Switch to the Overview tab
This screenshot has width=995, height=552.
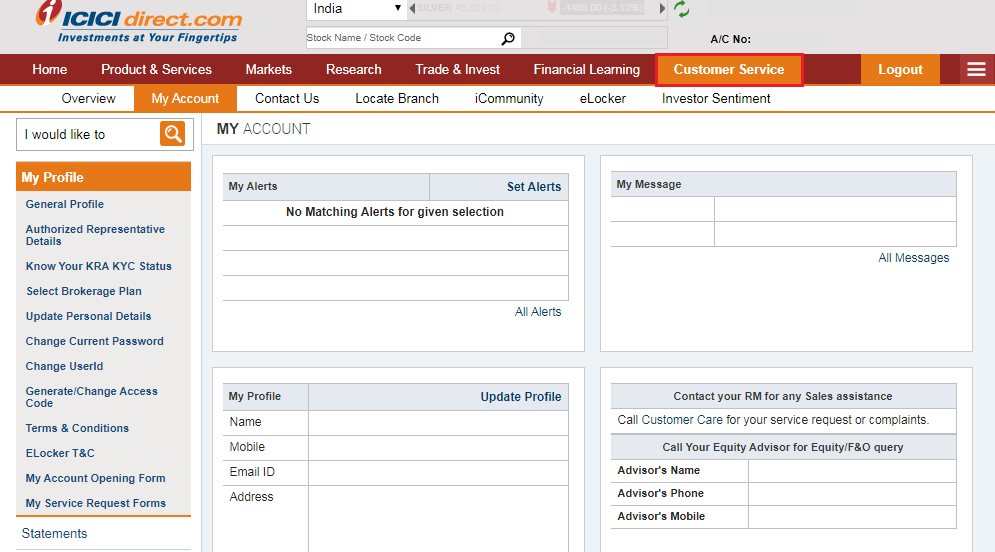[88, 98]
